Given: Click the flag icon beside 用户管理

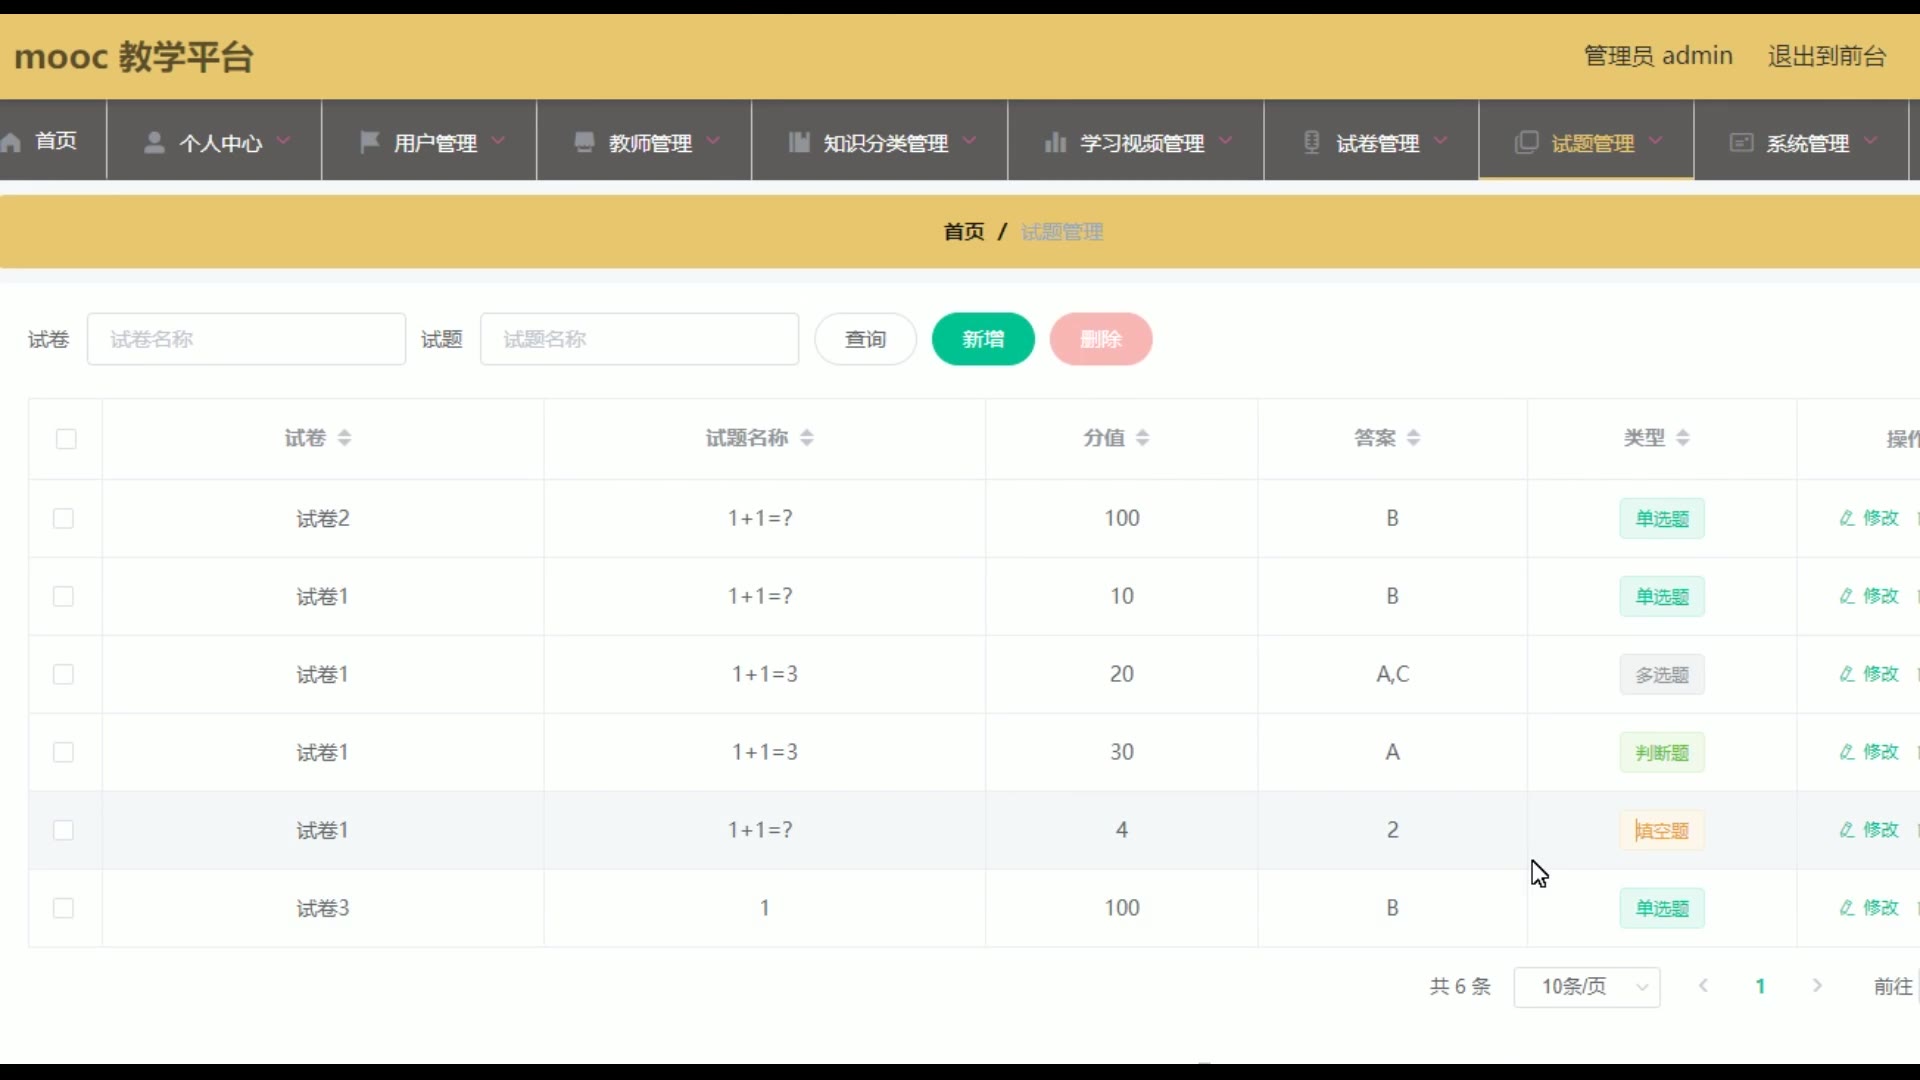Looking at the screenshot, I should (x=369, y=142).
